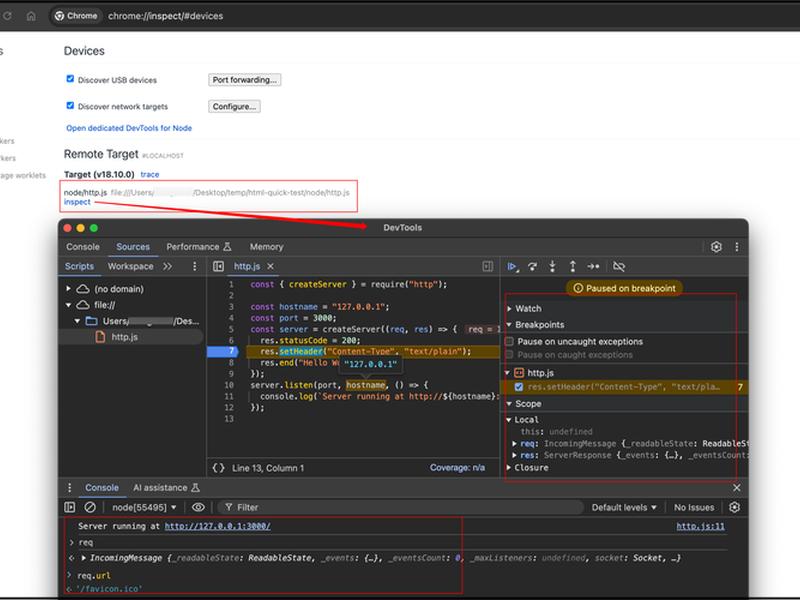Toggle the debugger sidebar icon
Screen dimensions: 800x600
[488, 266]
